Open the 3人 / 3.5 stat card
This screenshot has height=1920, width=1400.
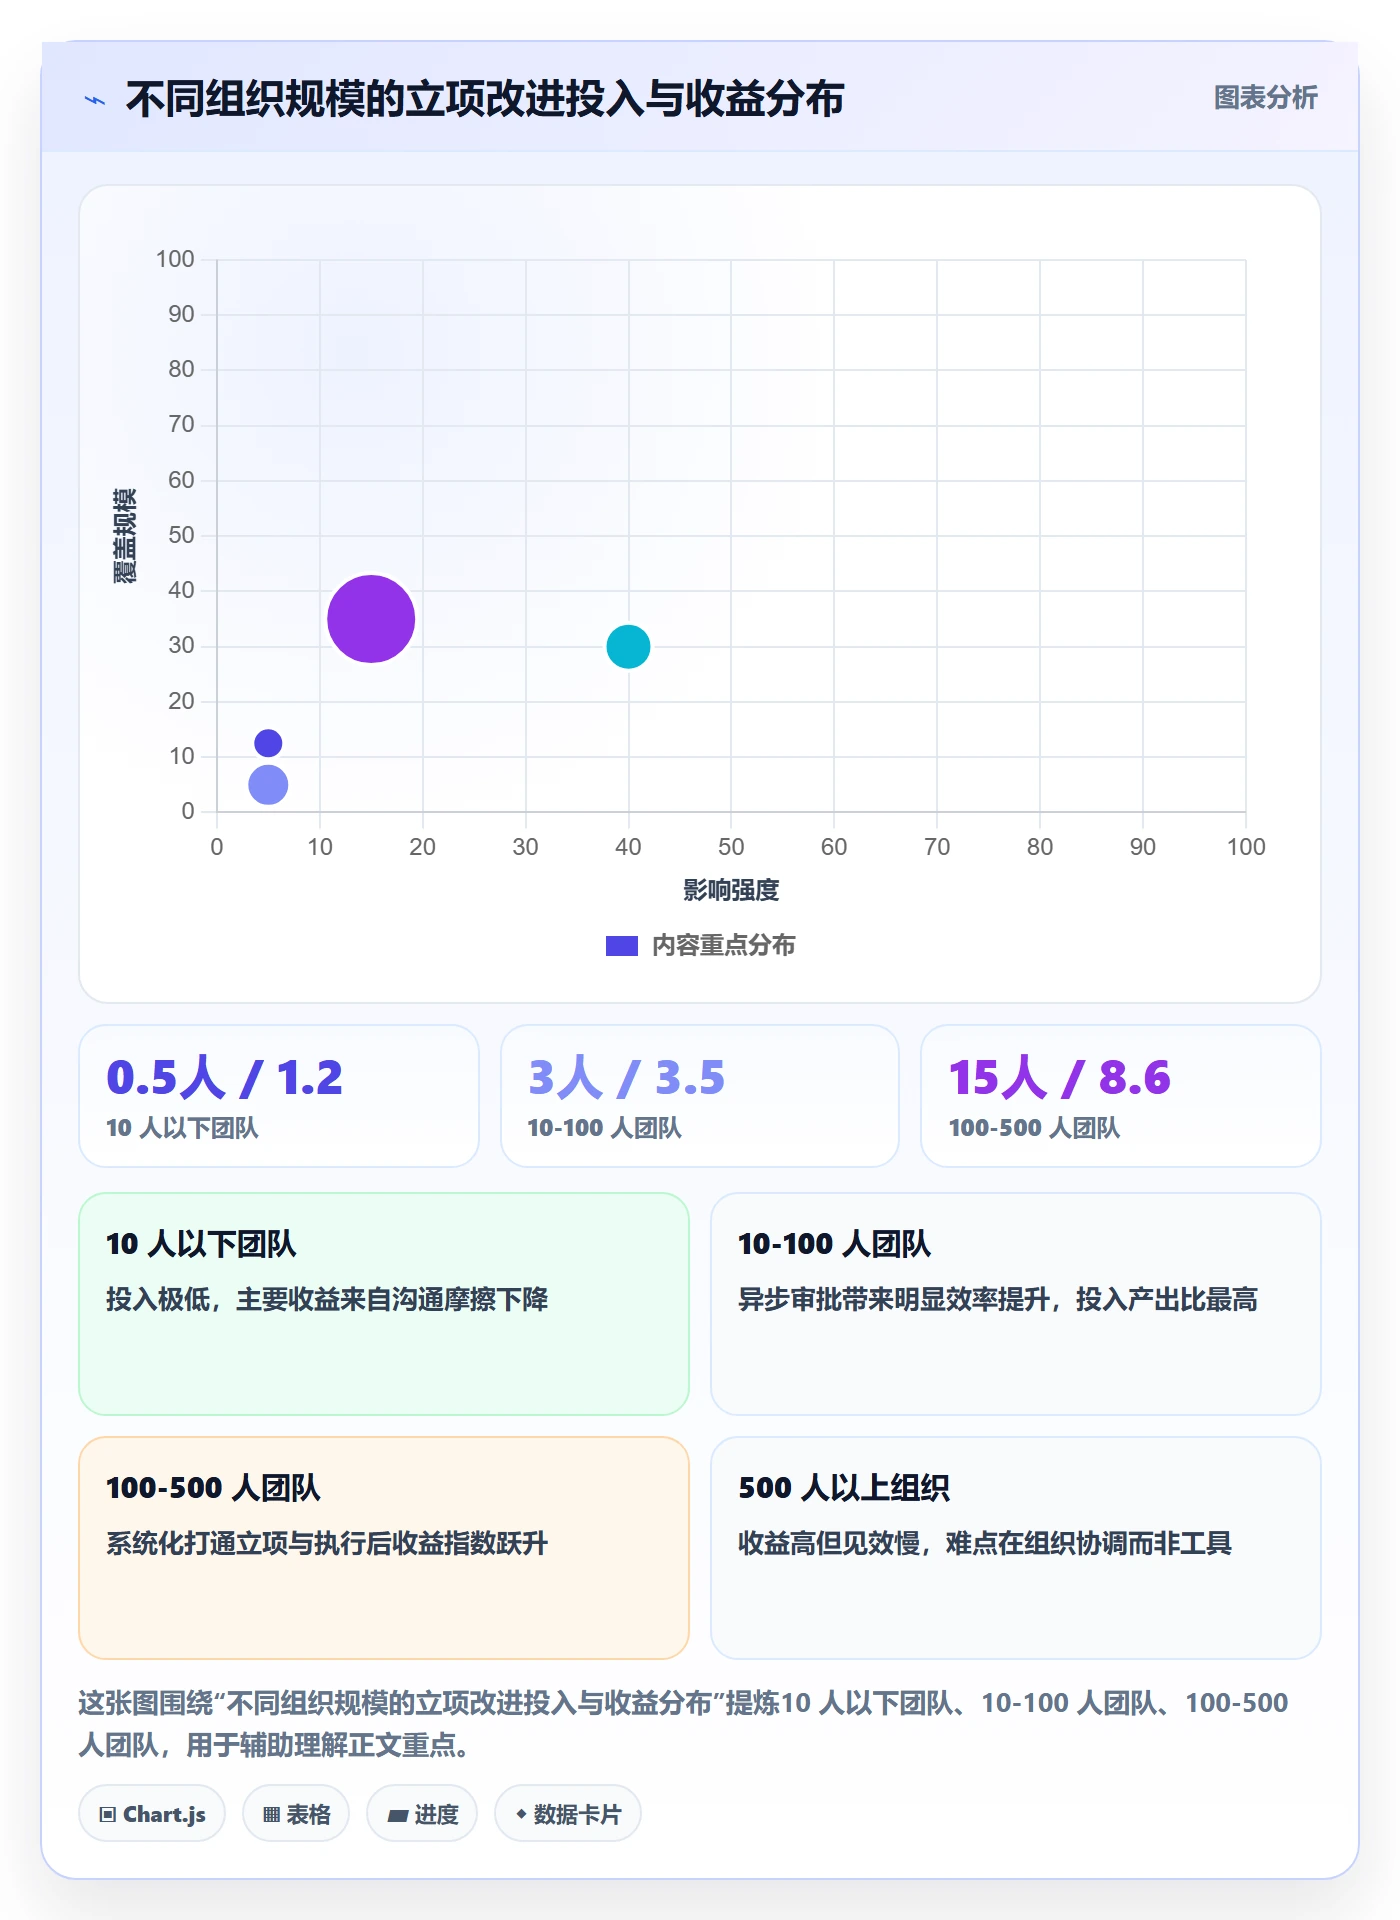click(x=700, y=1096)
